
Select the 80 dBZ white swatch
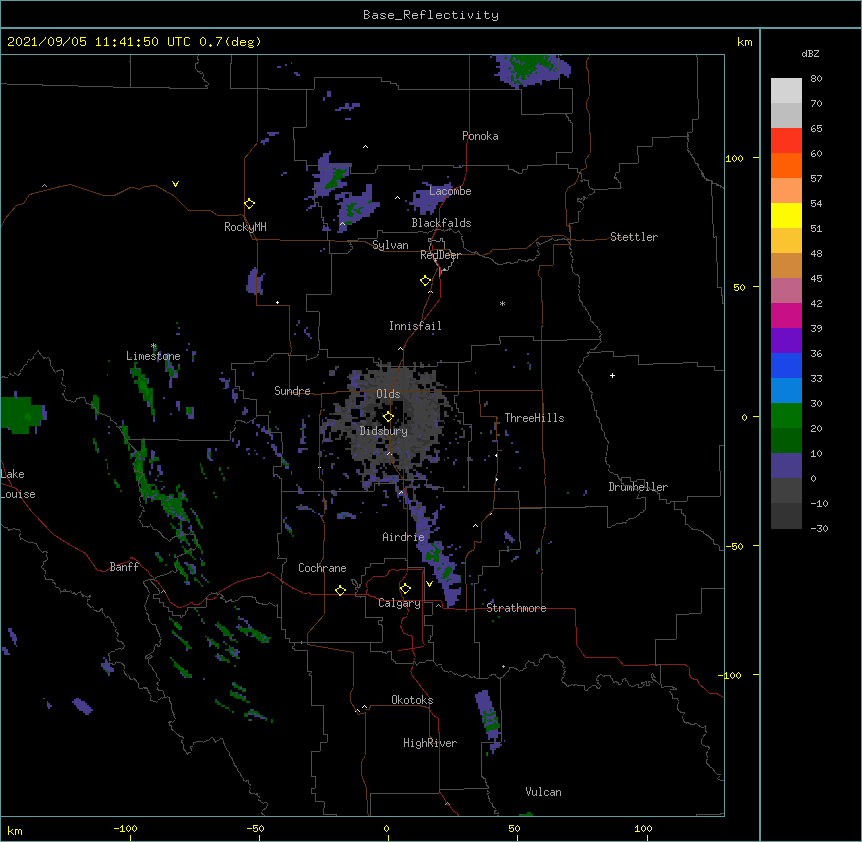point(786,90)
